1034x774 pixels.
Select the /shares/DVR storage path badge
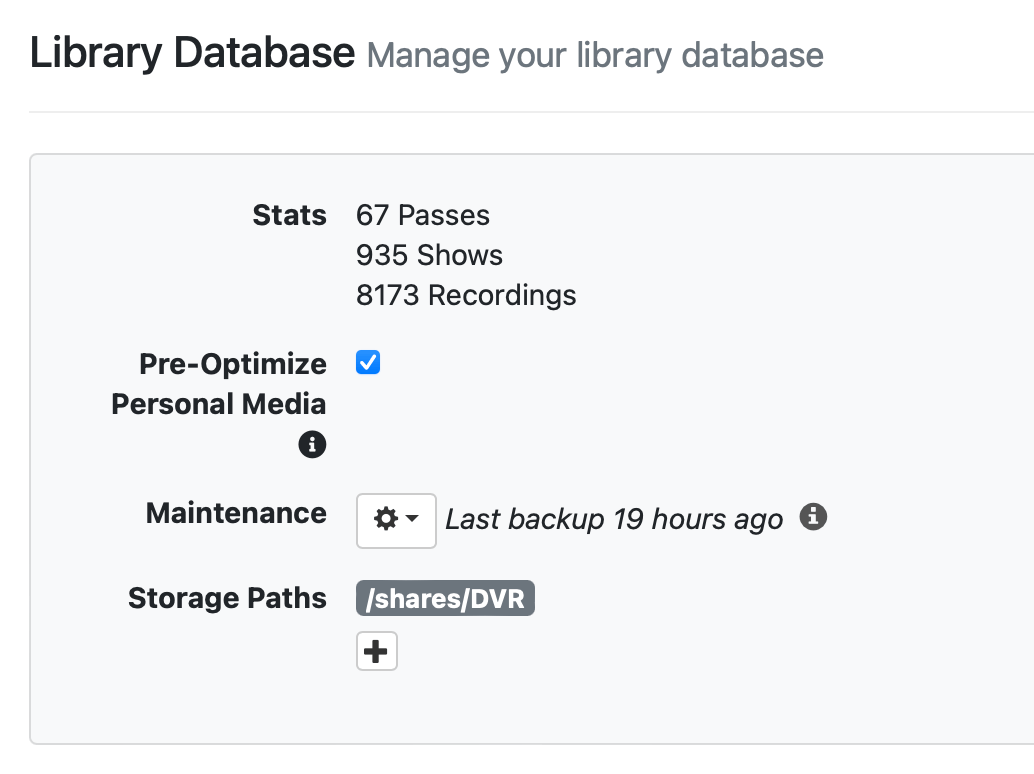click(x=445, y=599)
